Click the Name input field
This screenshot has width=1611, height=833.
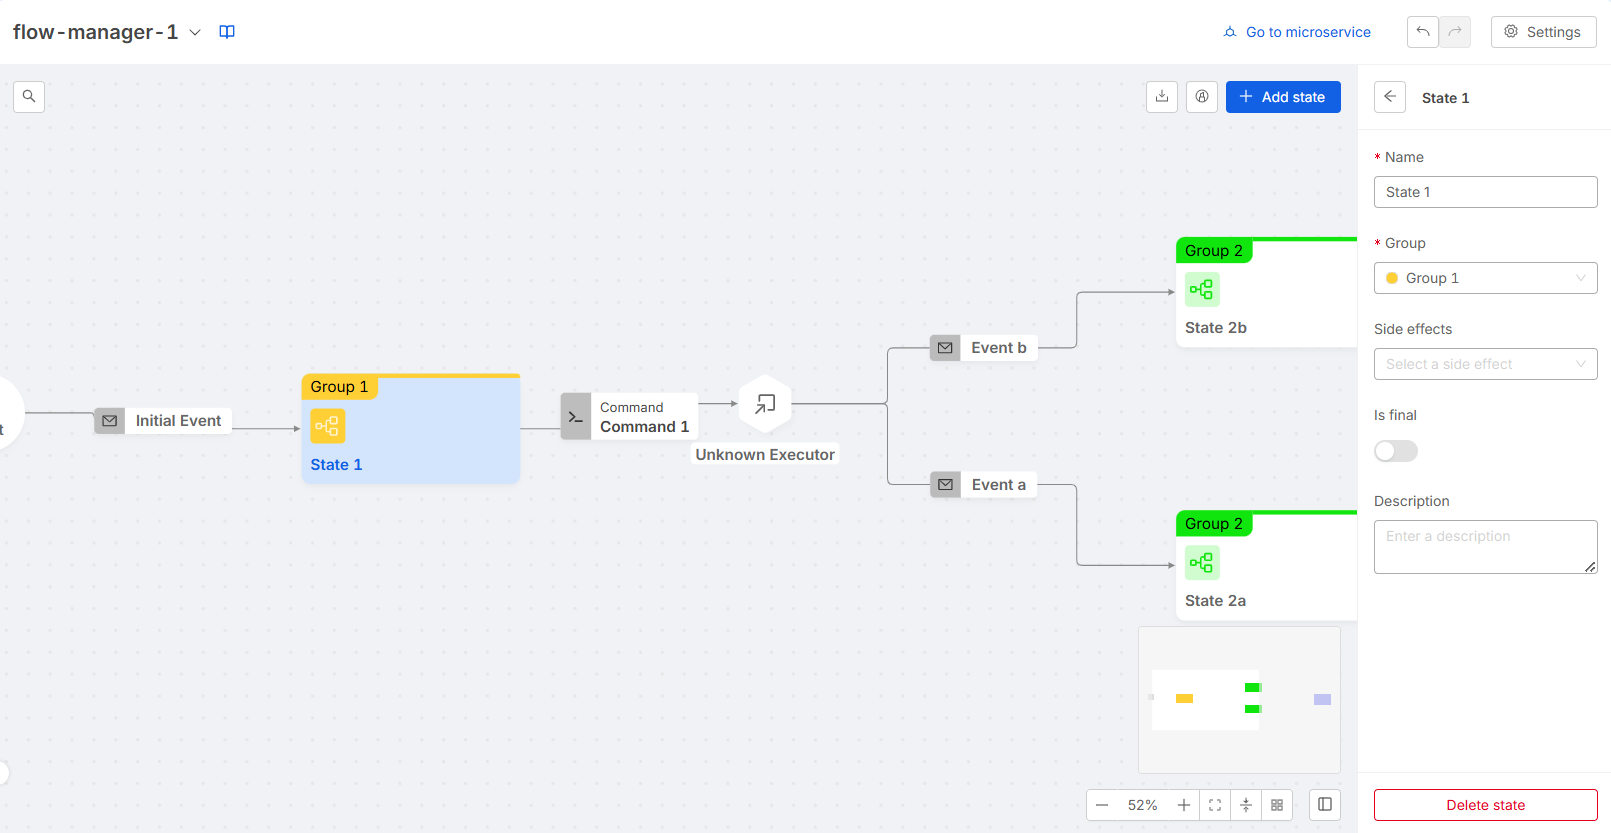(x=1485, y=192)
